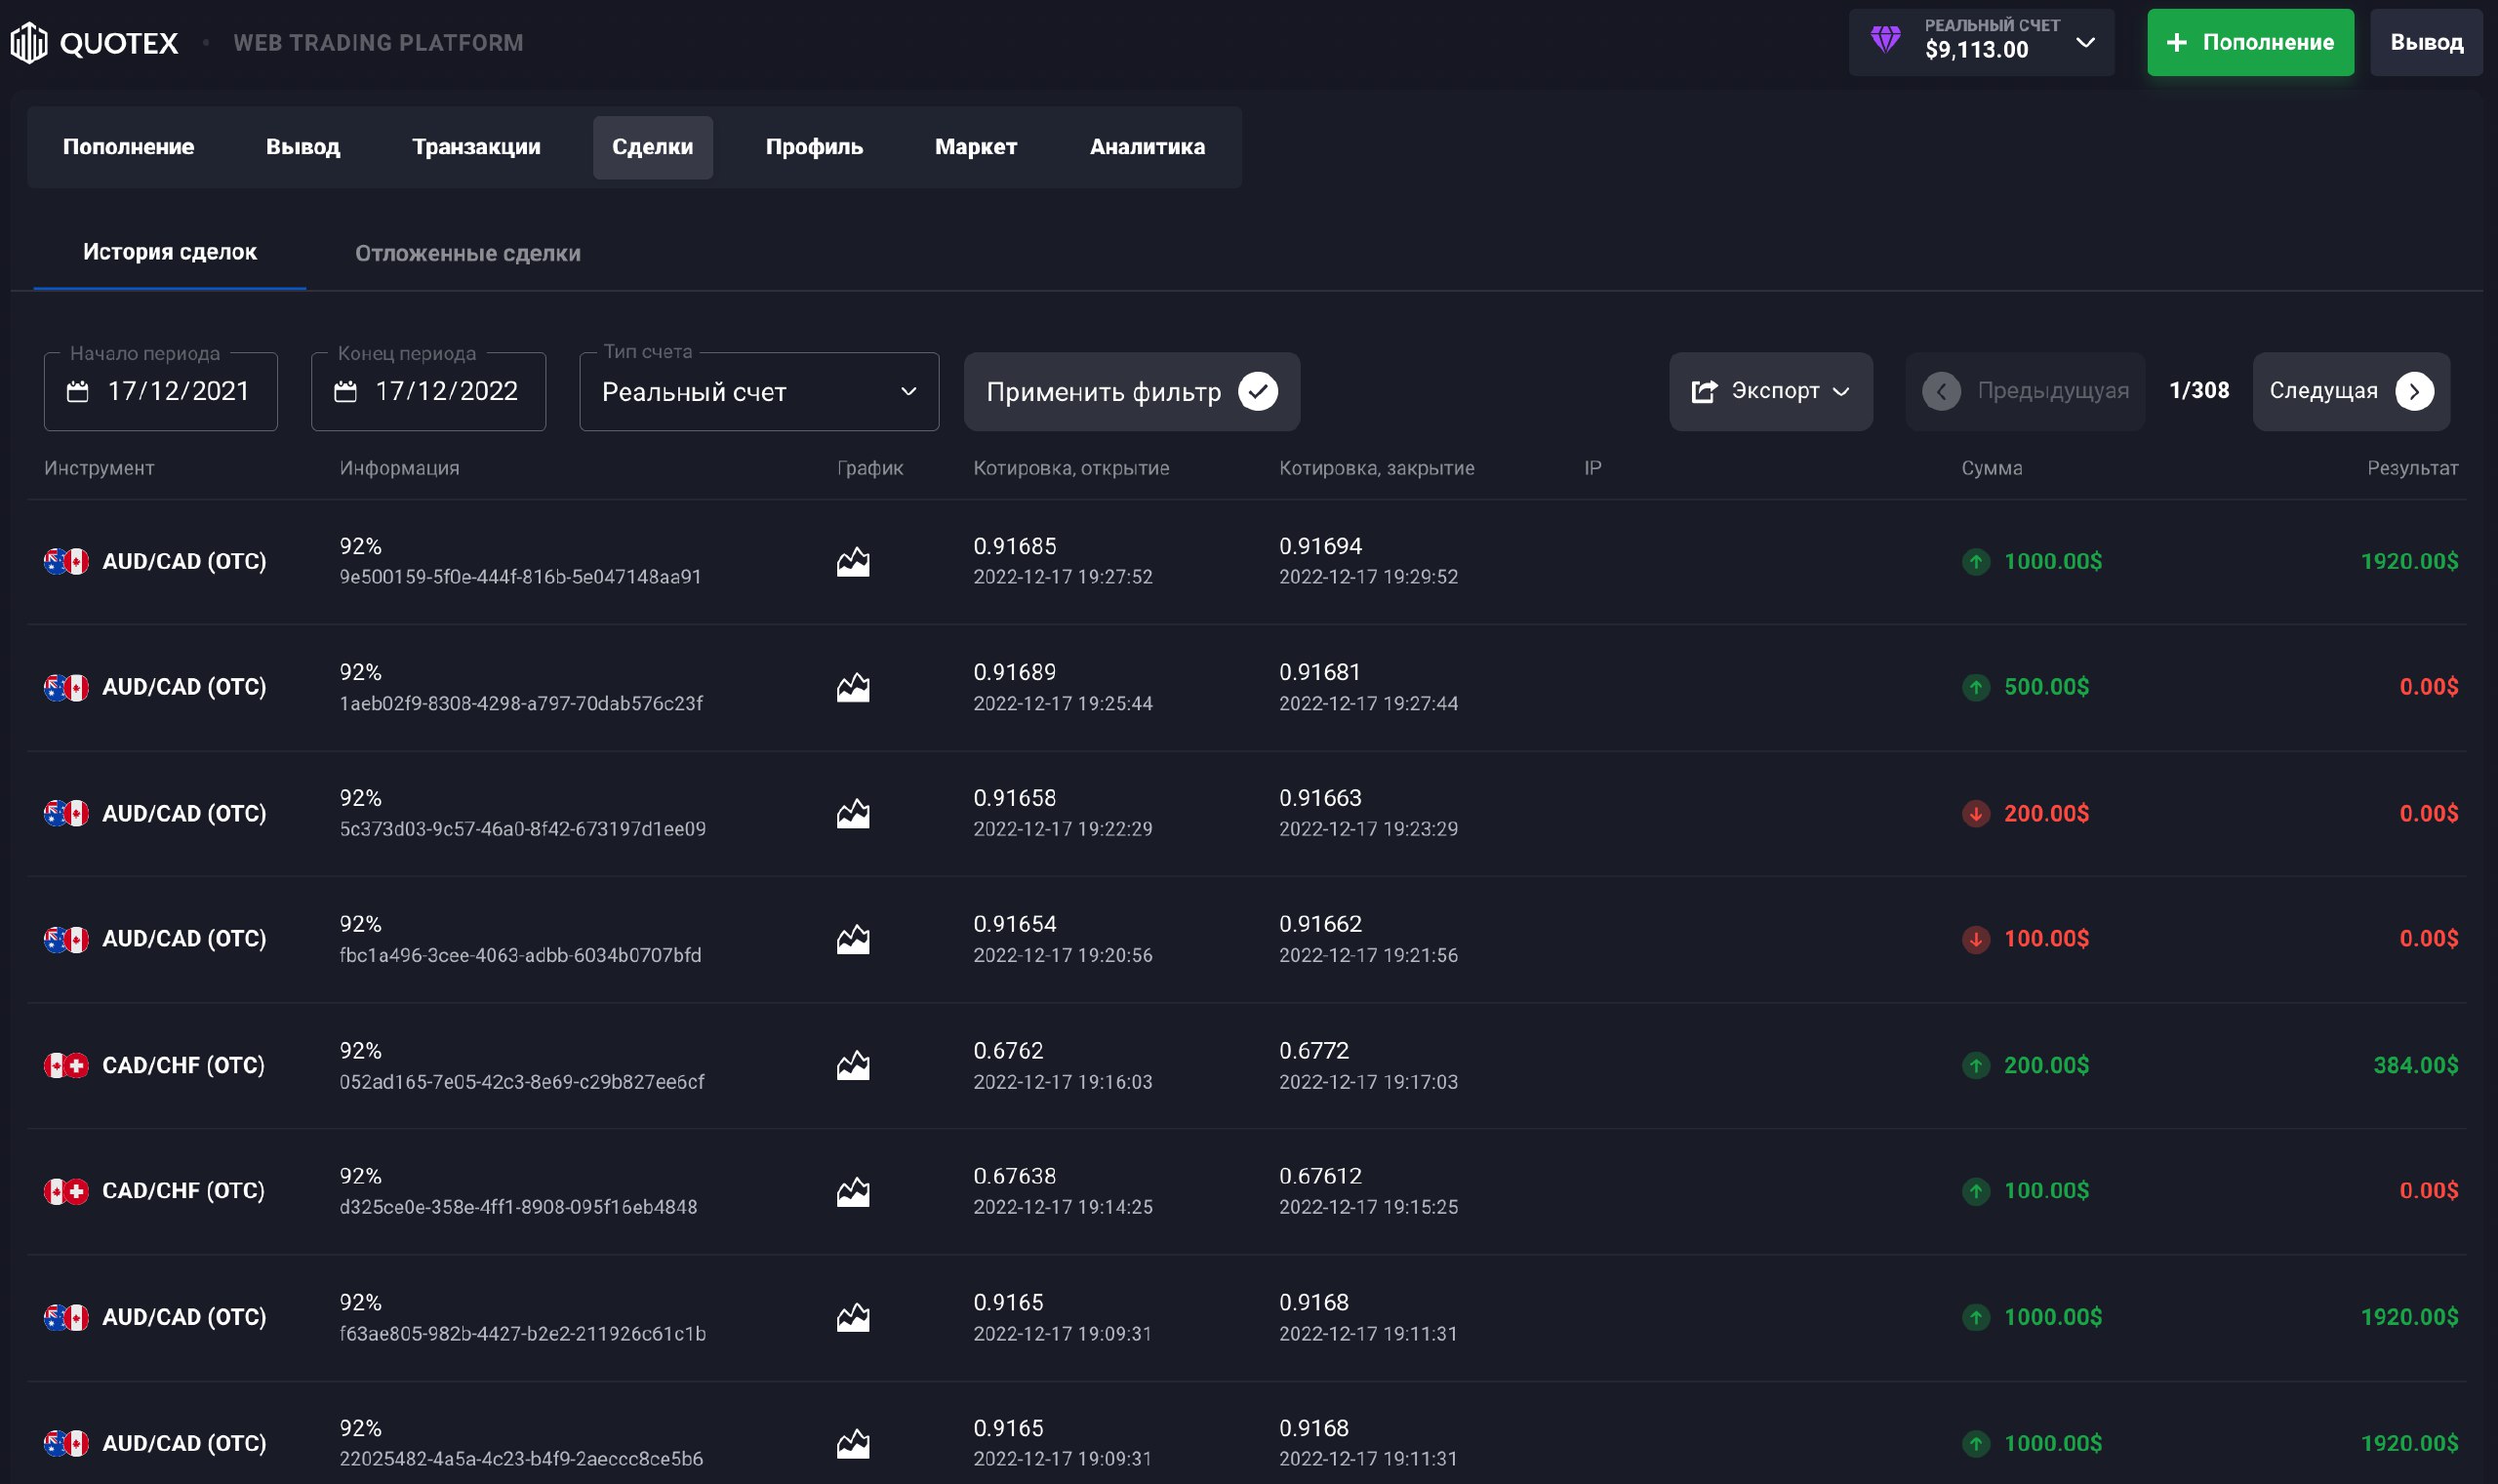Open the Маркет tab
The height and width of the screenshot is (1484, 2498).
(x=975, y=147)
